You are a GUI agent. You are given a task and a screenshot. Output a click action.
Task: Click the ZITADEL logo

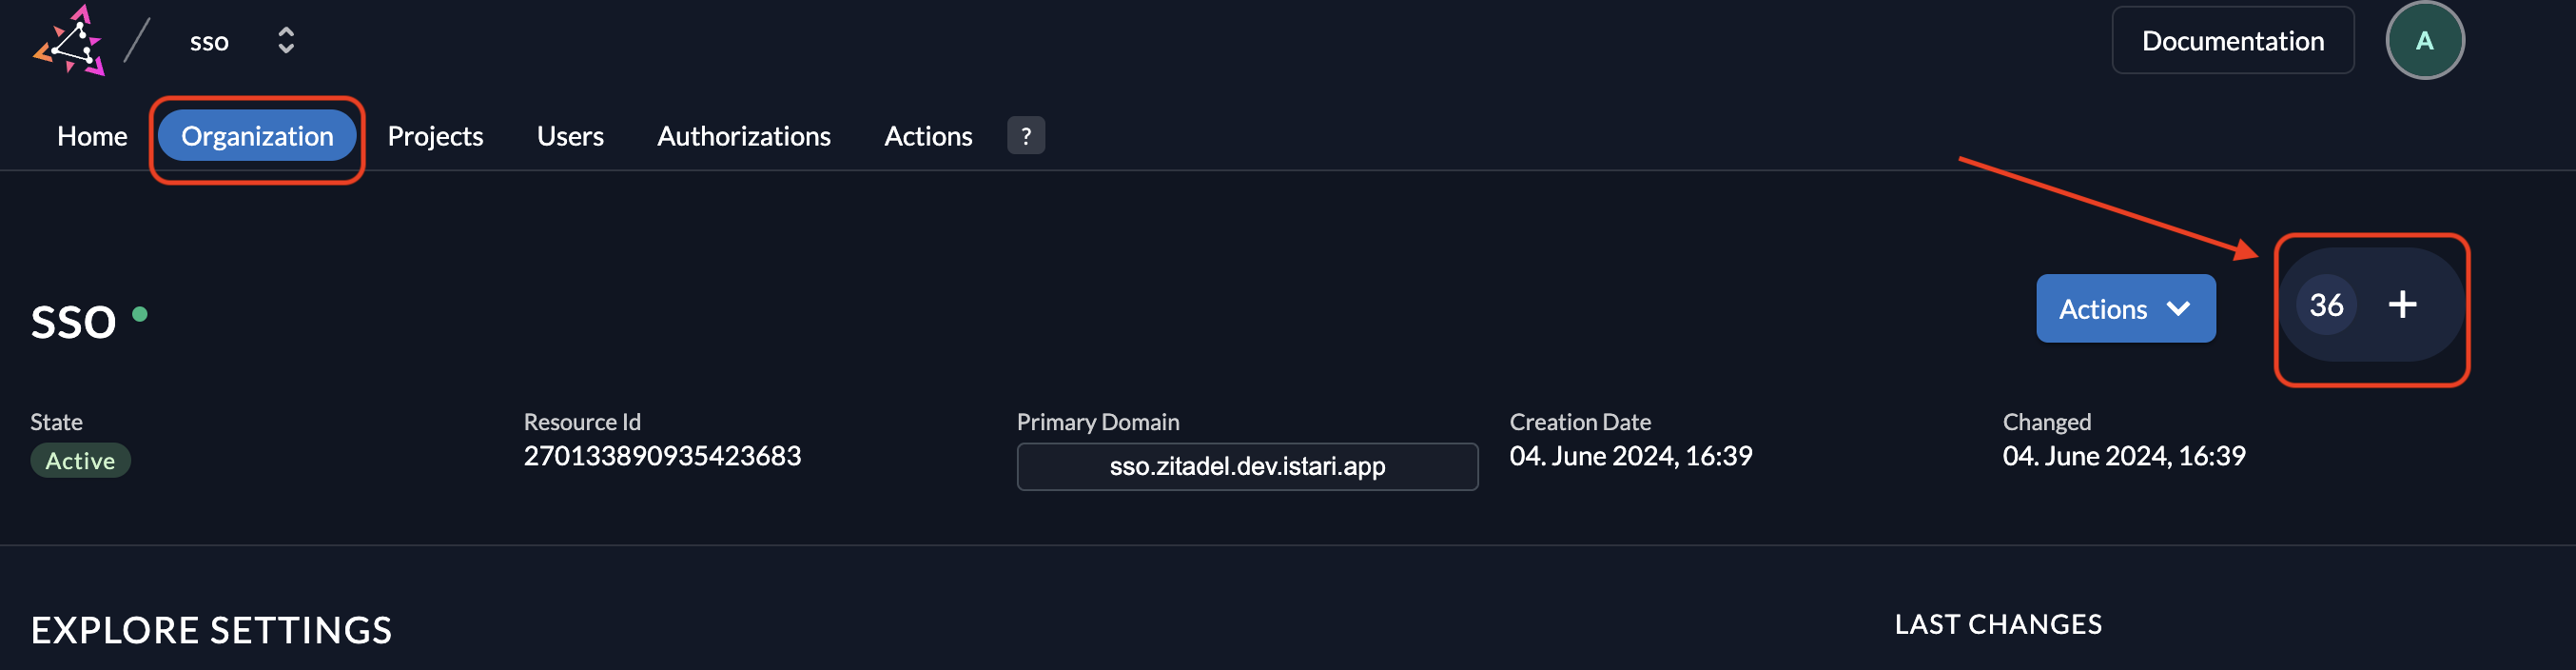[69, 42]
